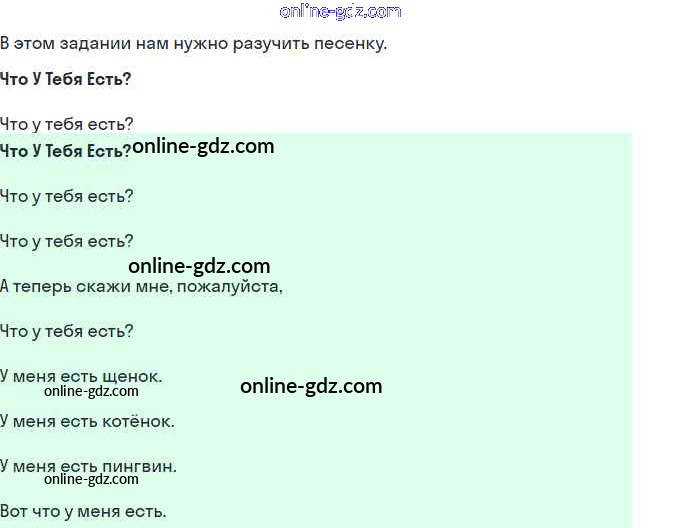
Task: Click the bold 'Что У Тебя Есть?' heading inside the green box
Action: tap(65, 151)
